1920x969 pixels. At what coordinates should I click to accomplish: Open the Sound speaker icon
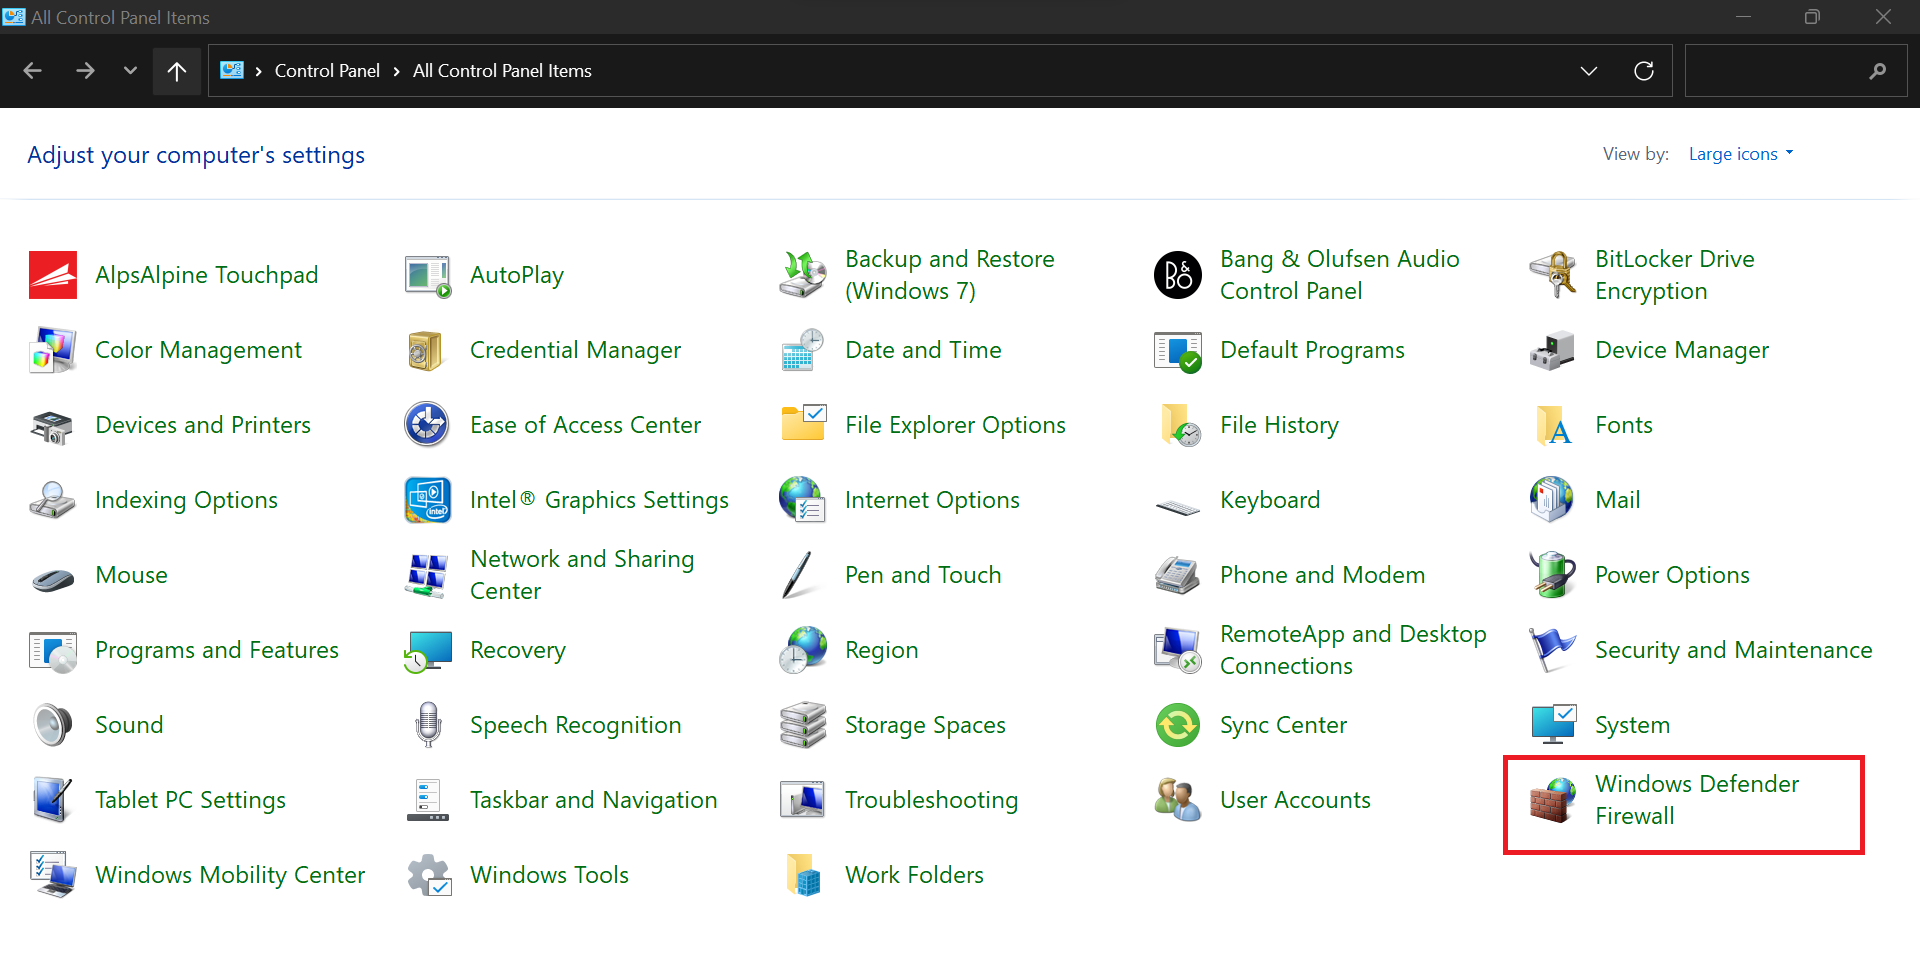[x=53, y=725]
